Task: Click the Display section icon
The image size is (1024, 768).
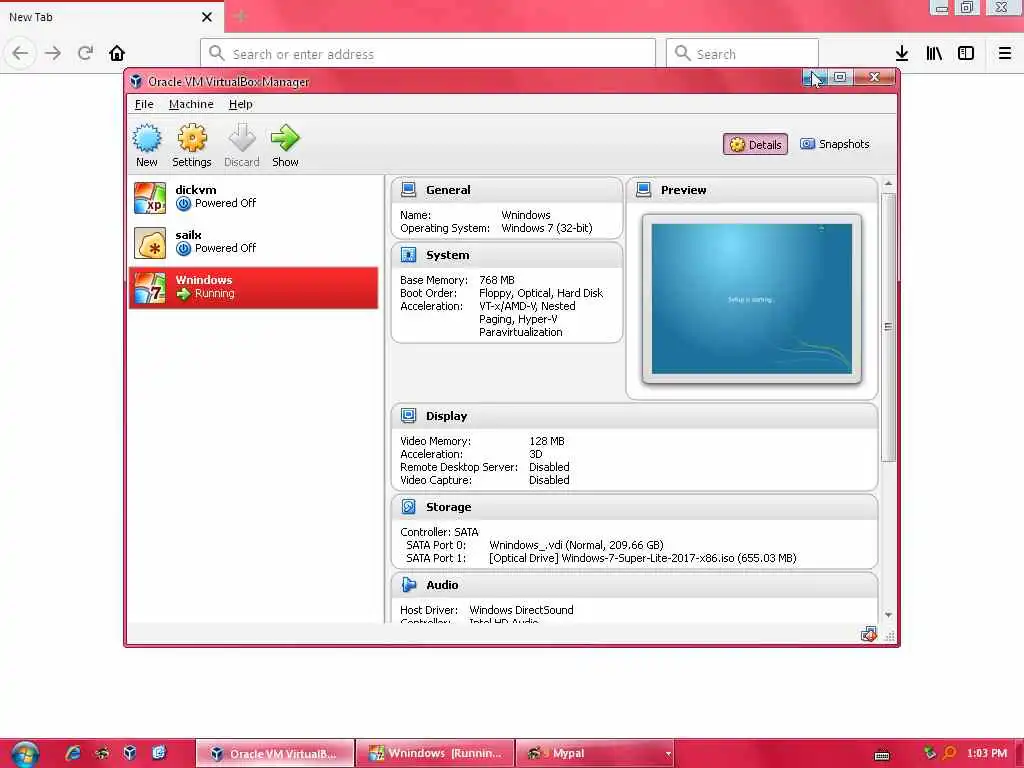Action: pyautogui.click(x=409, y=416)
